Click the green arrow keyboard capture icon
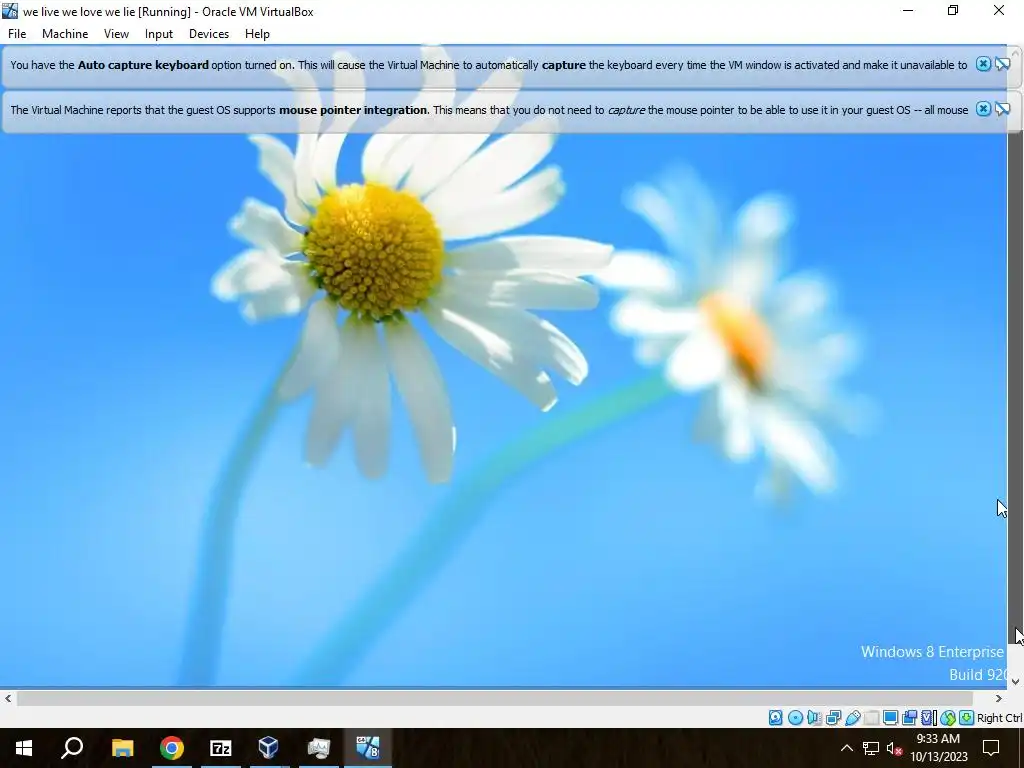1024x768 pixels. (x=967, y=718)
